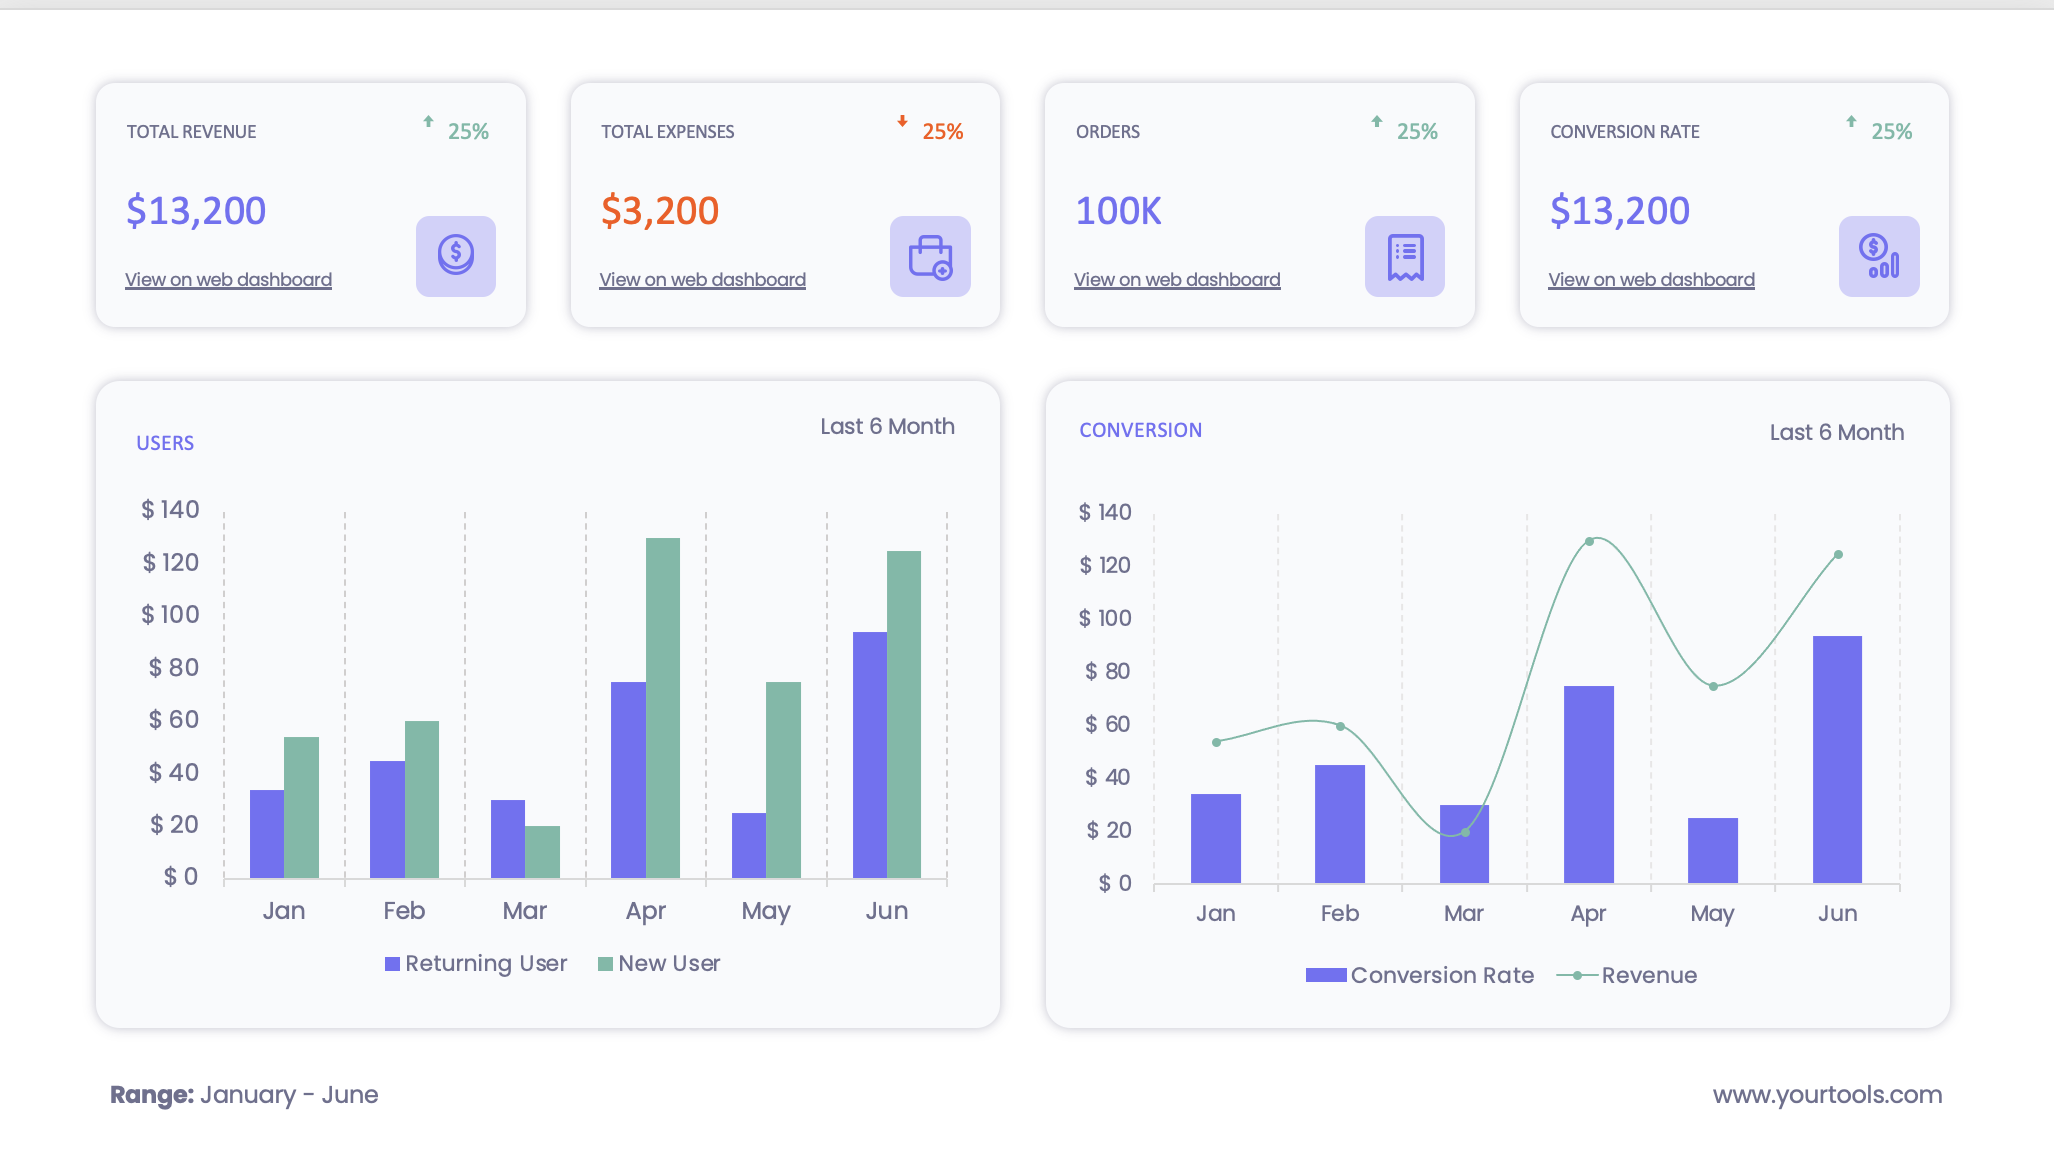Click the 25% figure in Total Expenses card
The image size is (2054, 1164).
[x=943, y=132]
